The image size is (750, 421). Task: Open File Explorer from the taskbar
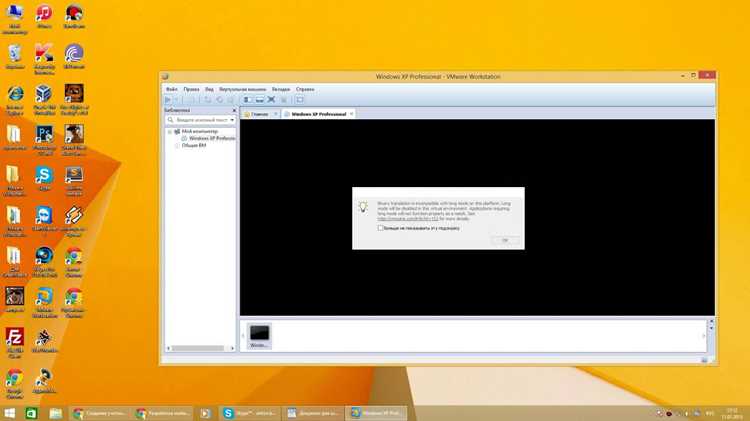(55, 413)
